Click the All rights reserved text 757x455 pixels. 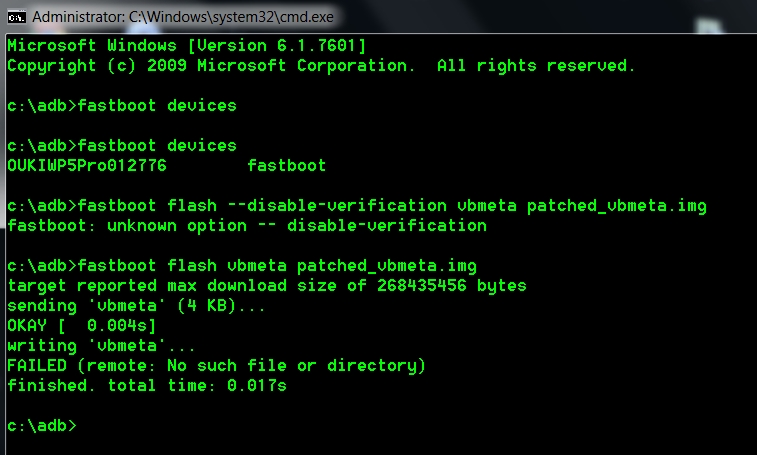click(535, 66)
